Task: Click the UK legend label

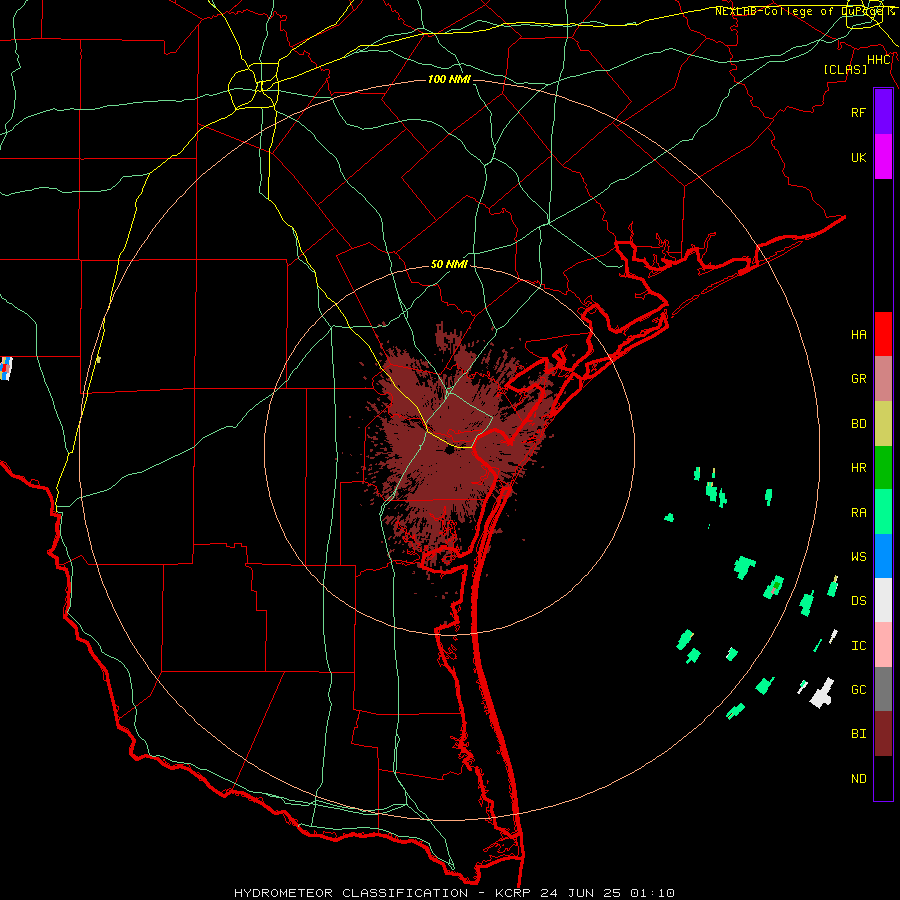Action: tap(858, 157)
